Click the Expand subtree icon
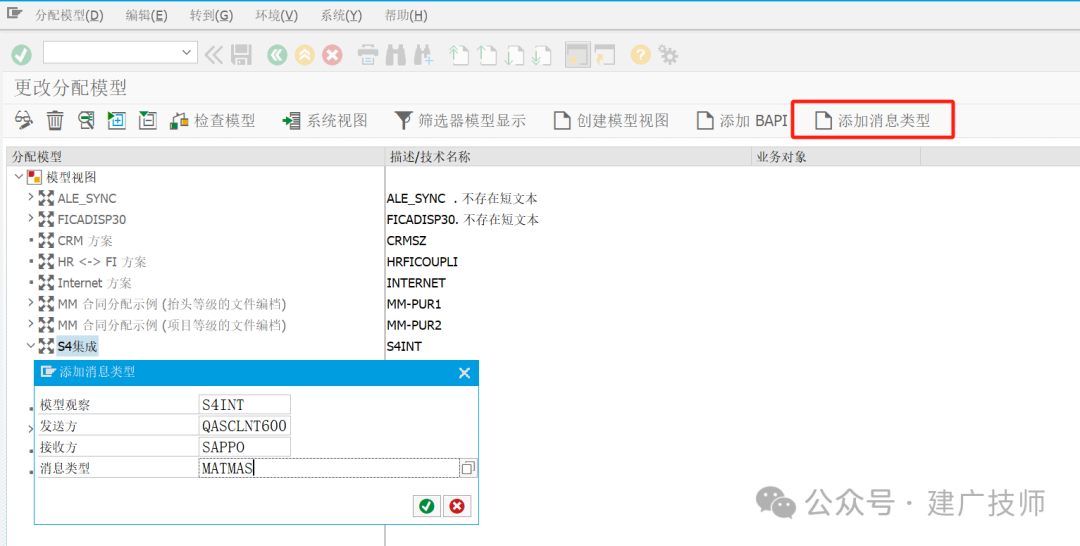Image resolution: width=1080 pixels, height=546 pixels. click(116, 120)
